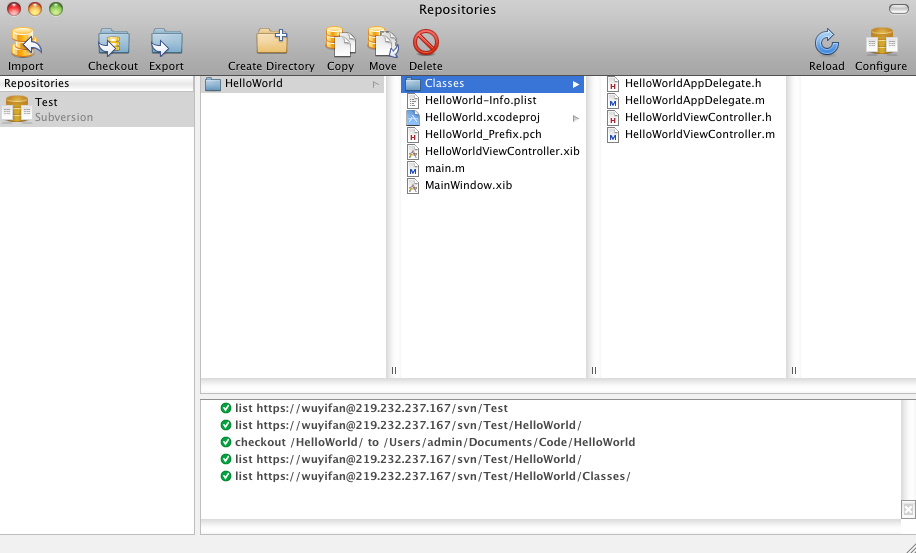916x553 pixels.
Task: Click the HelloWorldViewController.m file icon
Action: (613, 135)
